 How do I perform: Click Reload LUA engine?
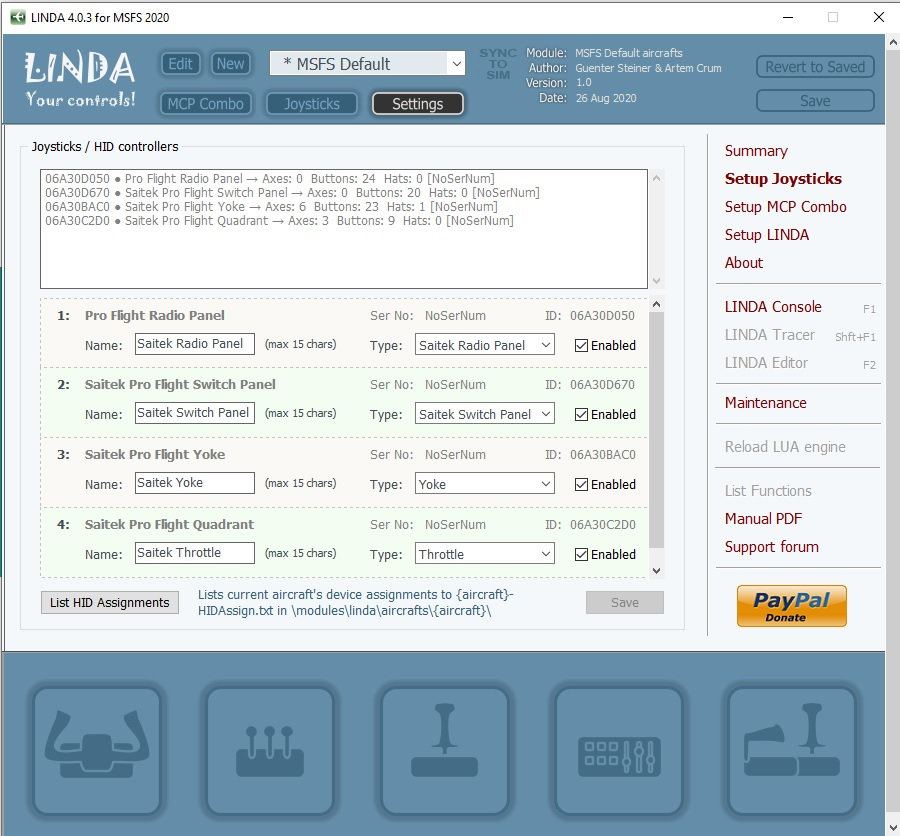click(x=785, y=447)
